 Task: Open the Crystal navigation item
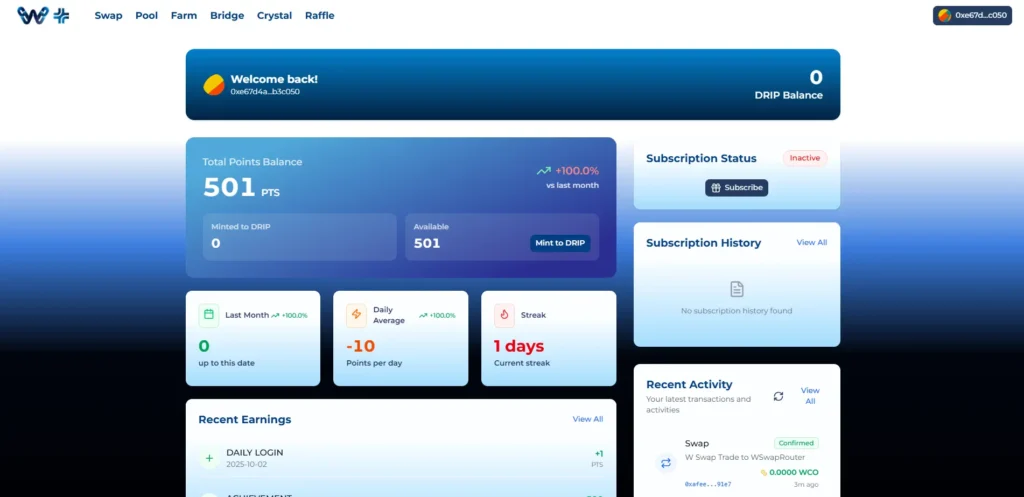point(274,16)
